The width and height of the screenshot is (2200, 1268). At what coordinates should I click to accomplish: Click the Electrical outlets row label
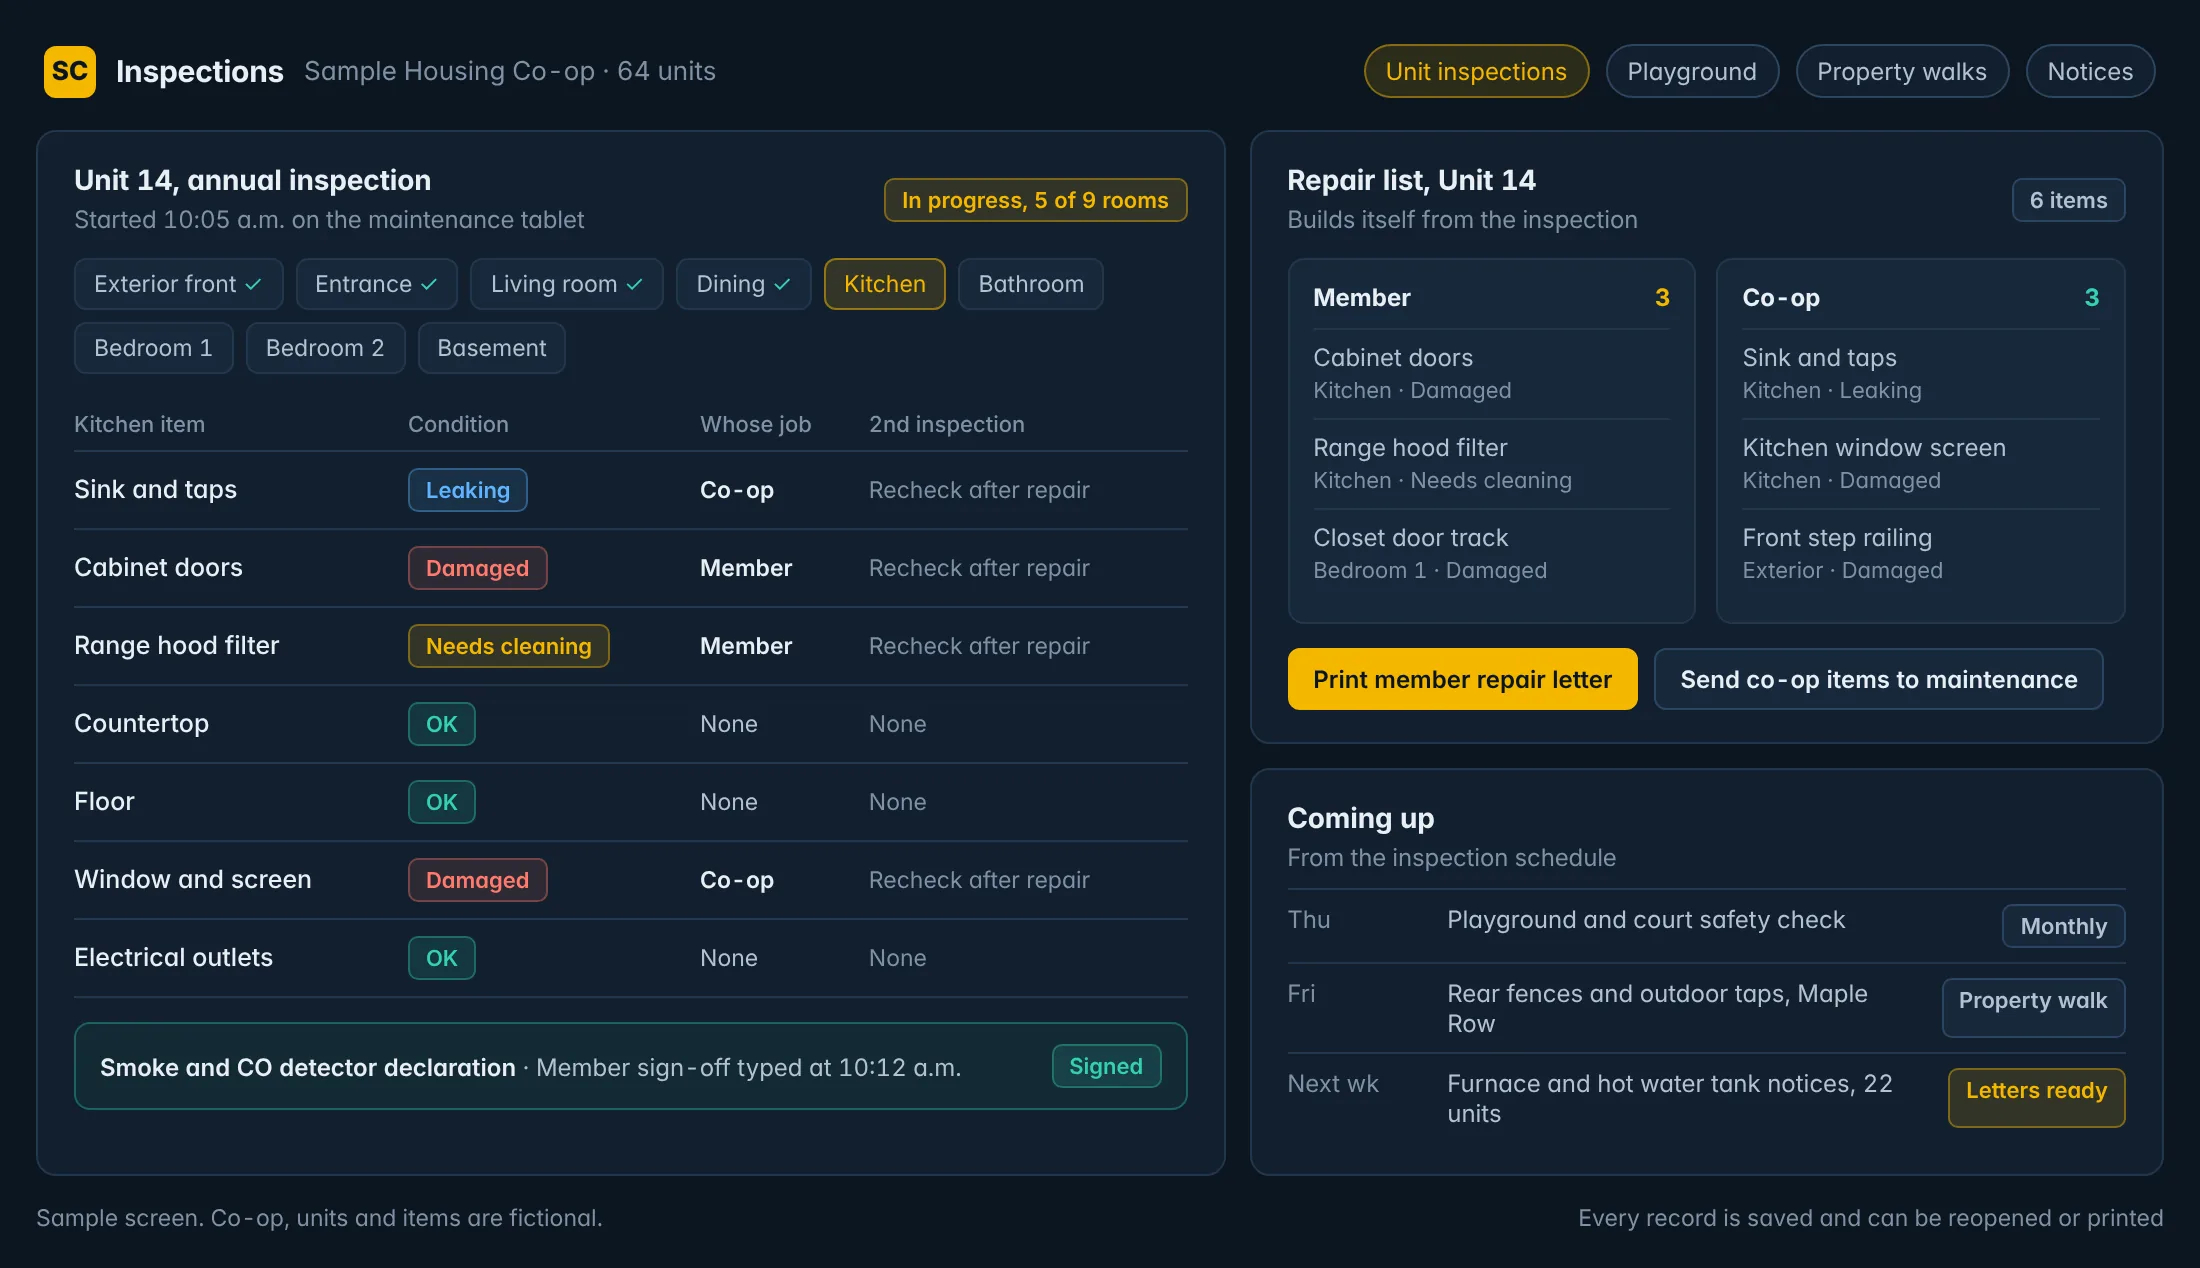tap(173, 958)
